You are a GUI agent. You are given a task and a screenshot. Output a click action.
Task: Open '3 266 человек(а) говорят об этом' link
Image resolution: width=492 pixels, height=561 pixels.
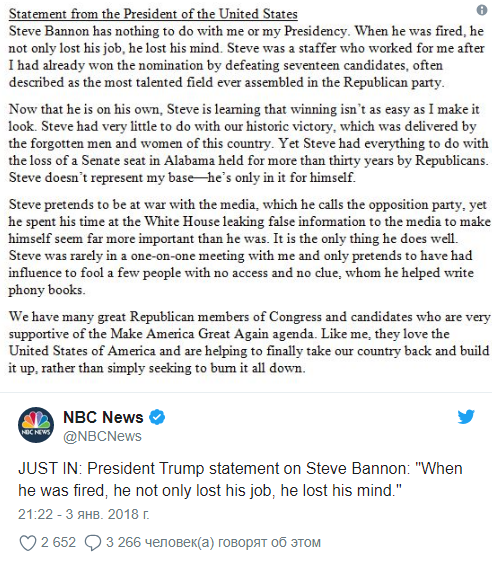pos(213,542)
